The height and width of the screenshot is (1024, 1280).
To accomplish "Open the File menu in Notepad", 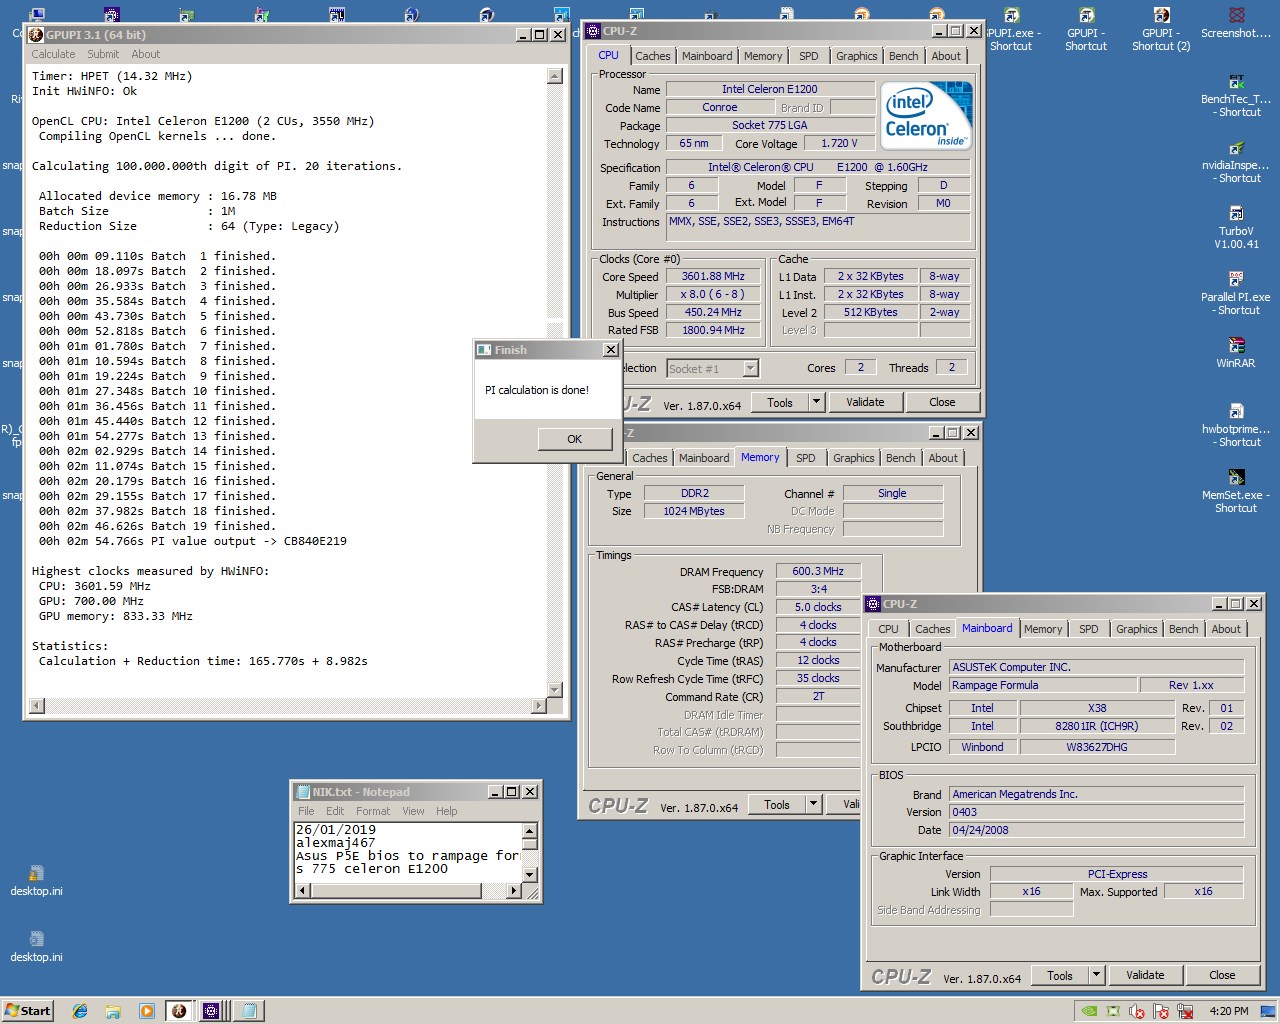I will [306, 811].
